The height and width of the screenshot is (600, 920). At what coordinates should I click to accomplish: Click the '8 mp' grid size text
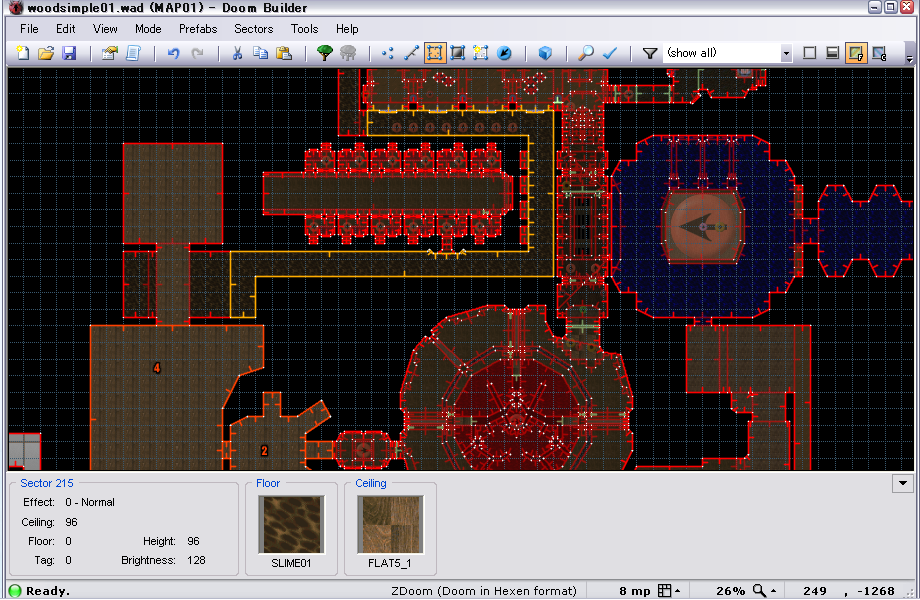635,591
